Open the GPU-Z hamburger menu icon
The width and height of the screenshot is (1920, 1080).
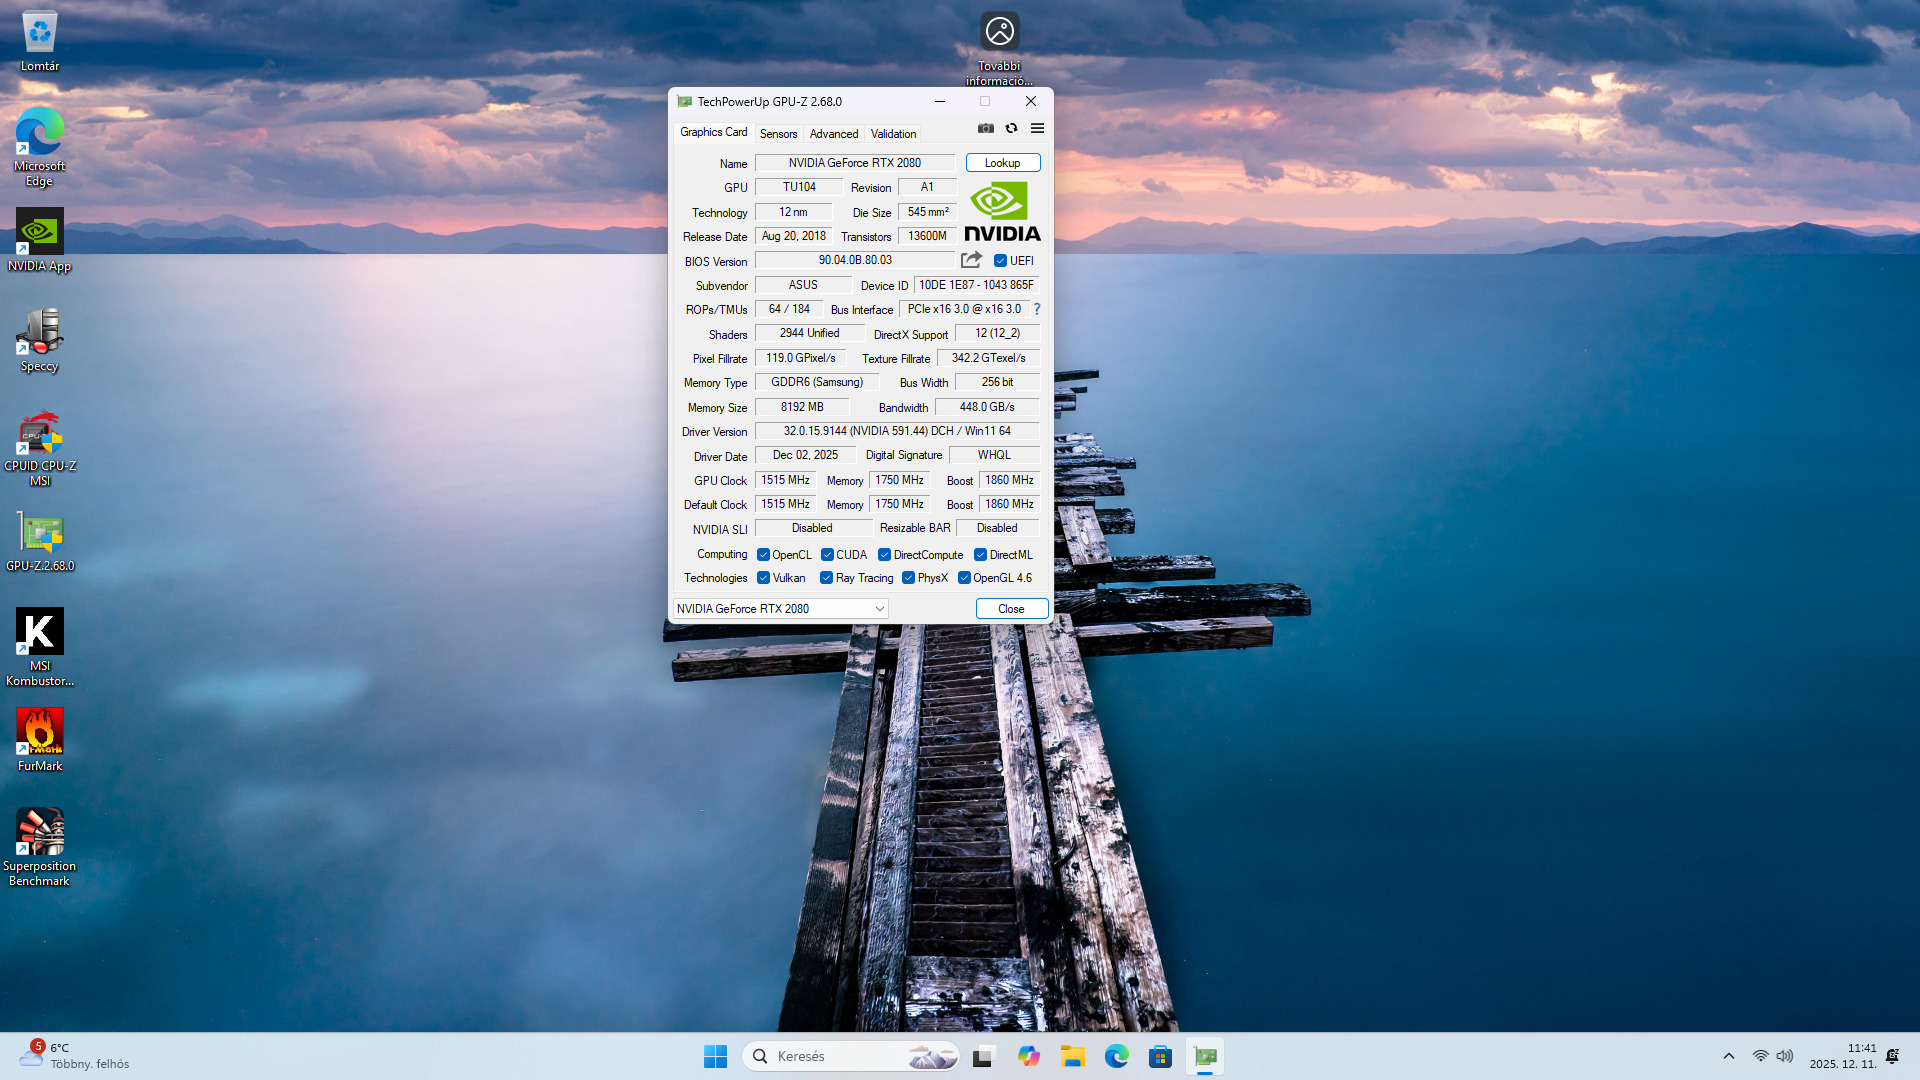pos(1038,128)
